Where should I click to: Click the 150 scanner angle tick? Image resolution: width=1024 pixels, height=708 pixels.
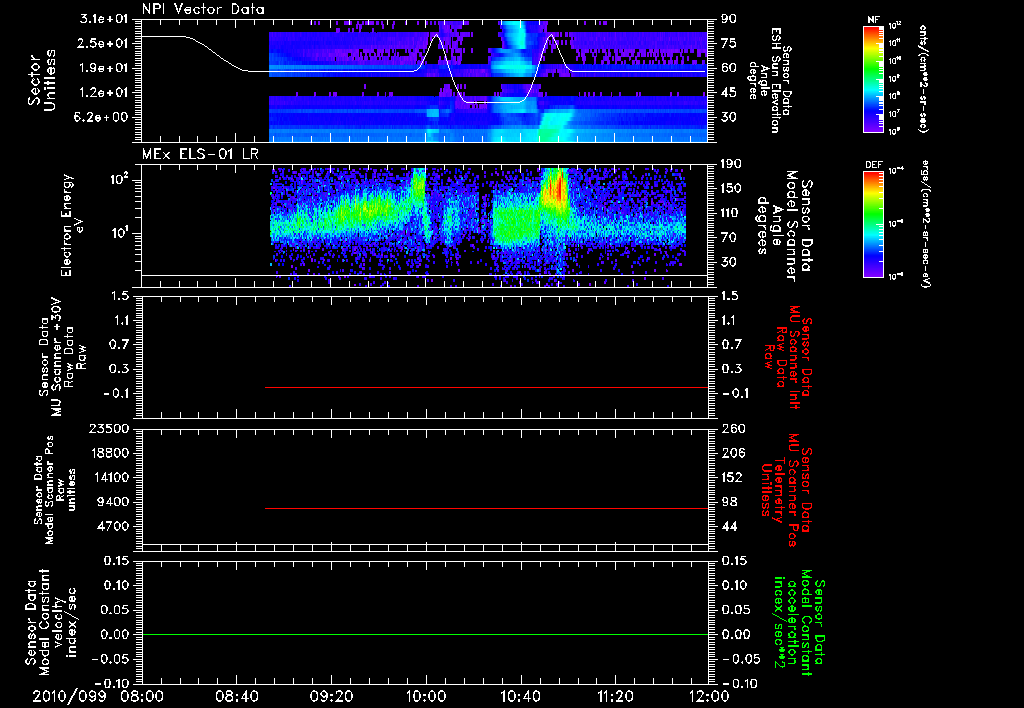tap(731, 189)
